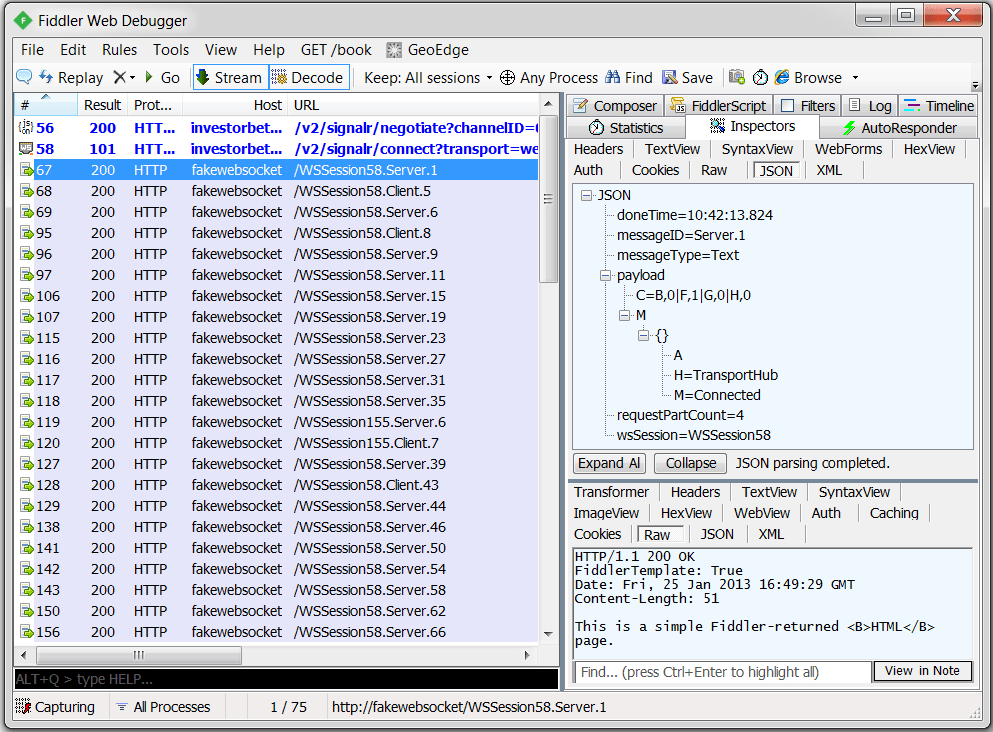Screen dimensions: 993x732
Task: Click the session timer clock icon
Action: [x=760, y=77]
